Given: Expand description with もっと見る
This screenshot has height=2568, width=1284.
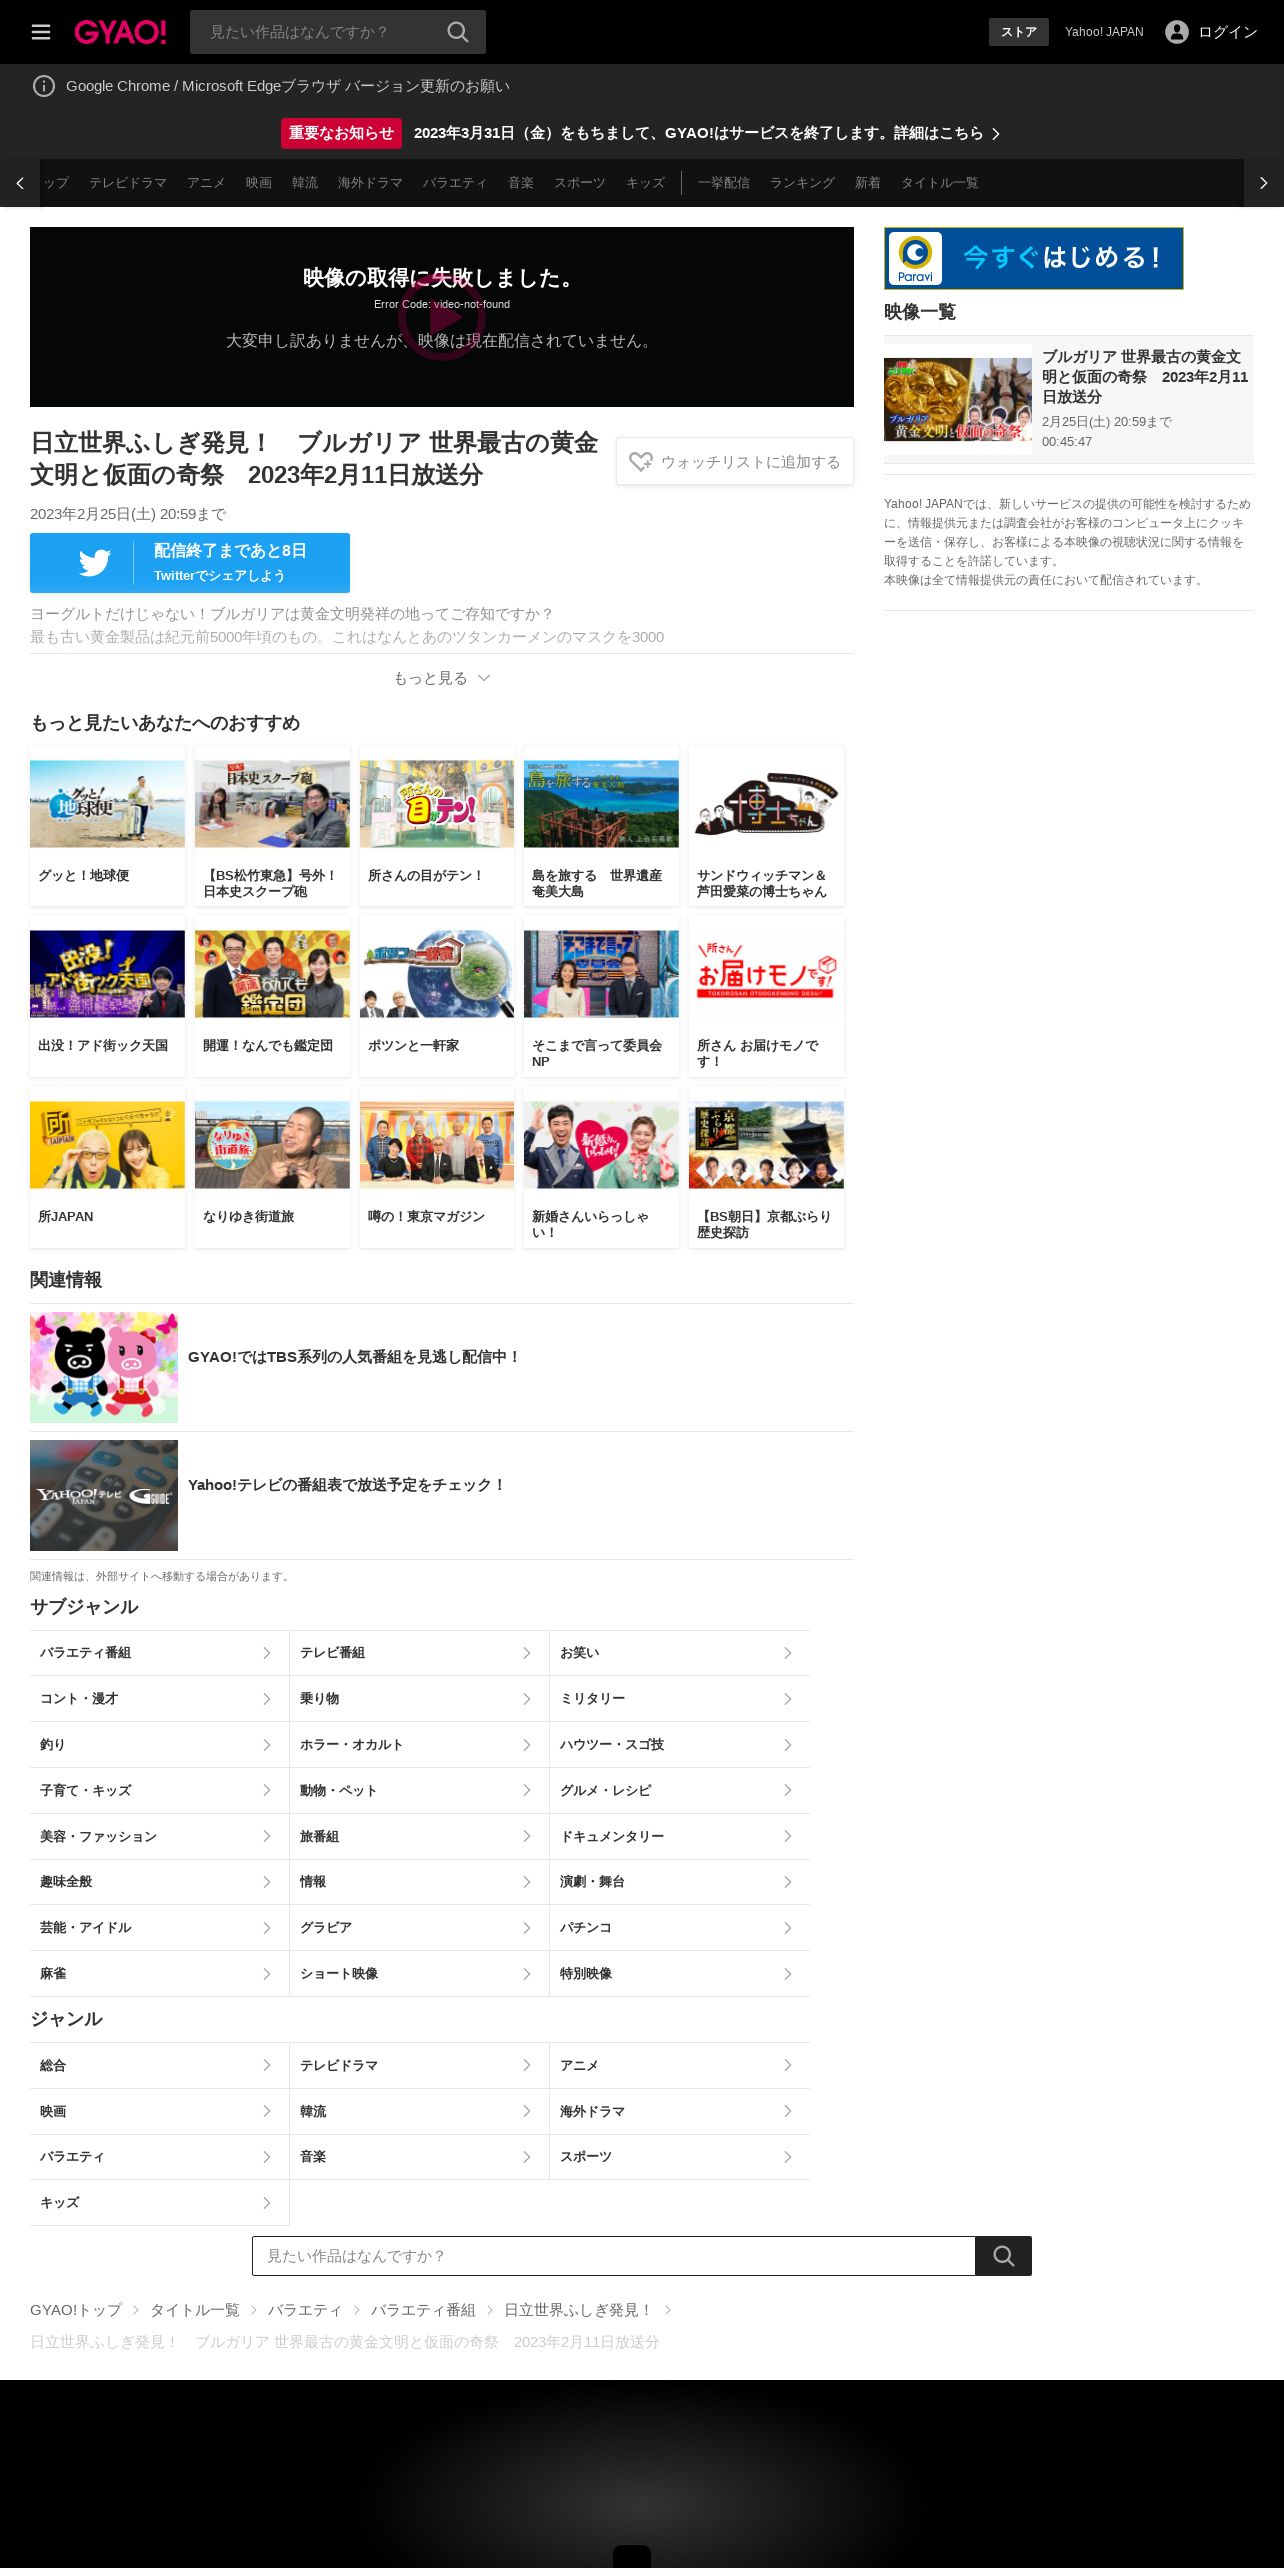Looking at the screenshot, I should click(x=442, y=678).
